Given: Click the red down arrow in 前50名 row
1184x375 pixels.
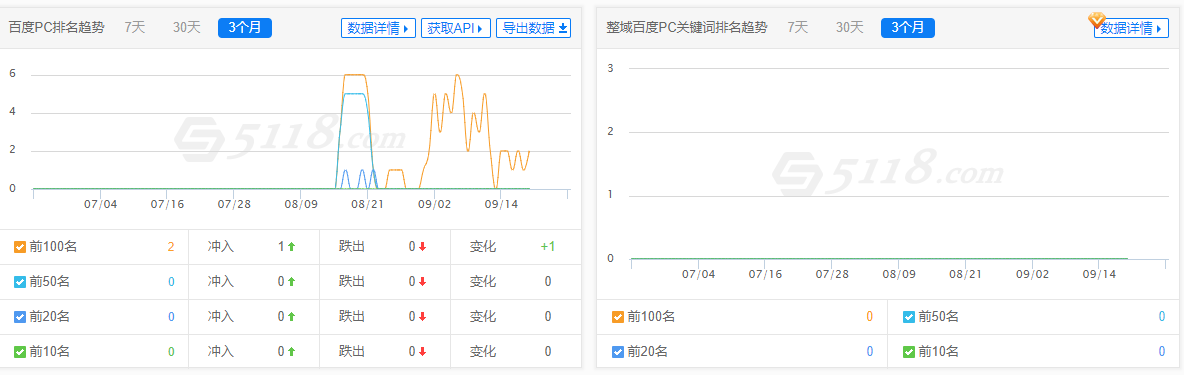Looking at the screenshot, I should tap(422, 281).
